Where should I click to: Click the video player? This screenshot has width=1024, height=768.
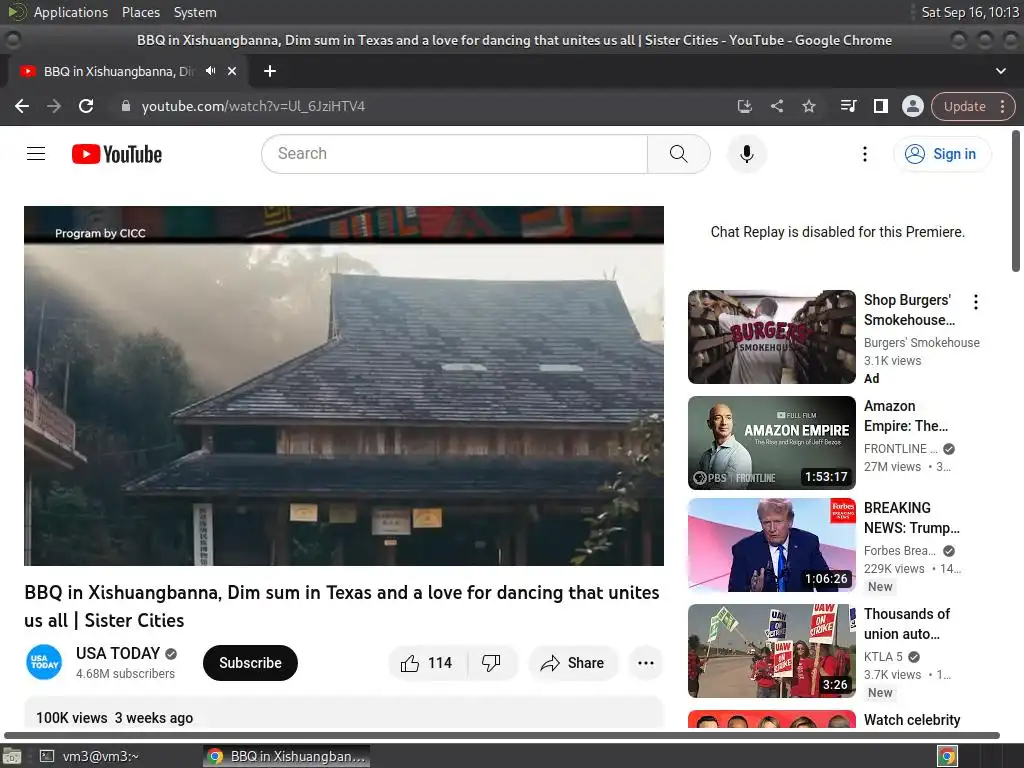click(x=344, y=386)
